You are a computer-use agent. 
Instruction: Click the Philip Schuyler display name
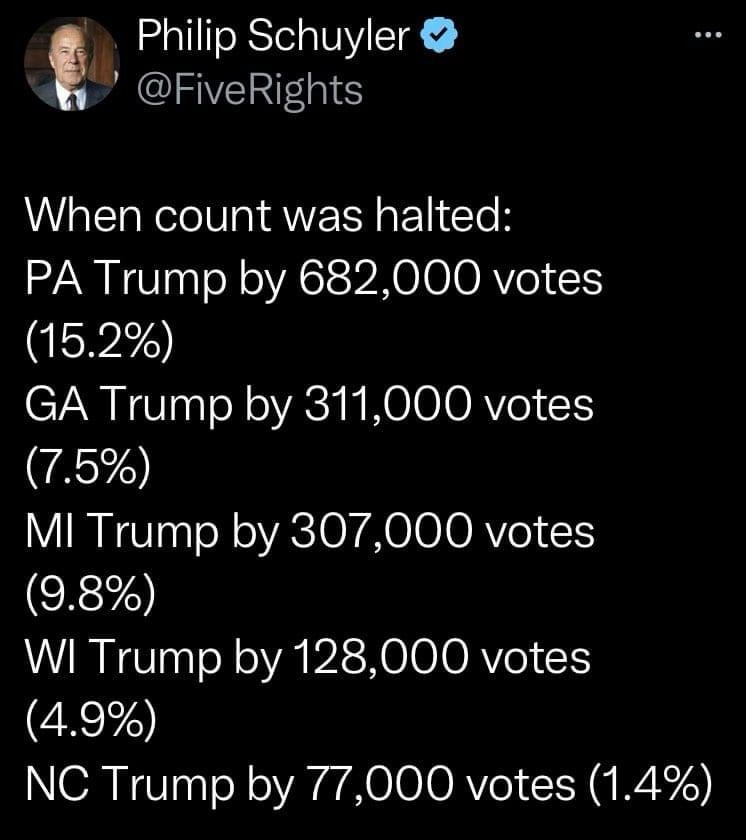pyautogui.click(x=273, y=37)
